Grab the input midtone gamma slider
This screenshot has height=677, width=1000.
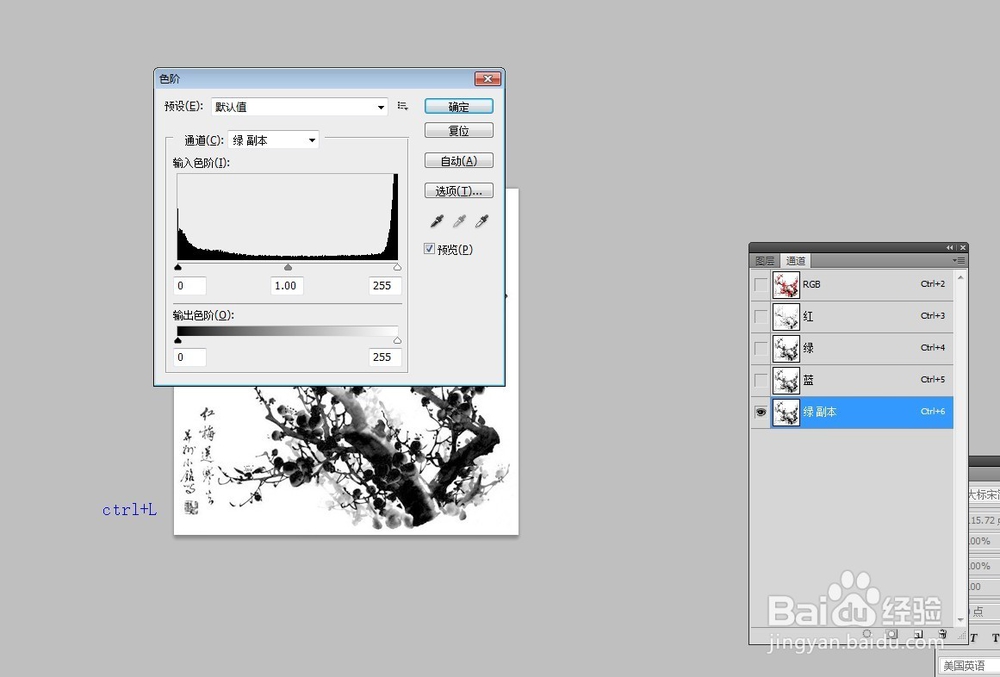[x=288, y=267]
